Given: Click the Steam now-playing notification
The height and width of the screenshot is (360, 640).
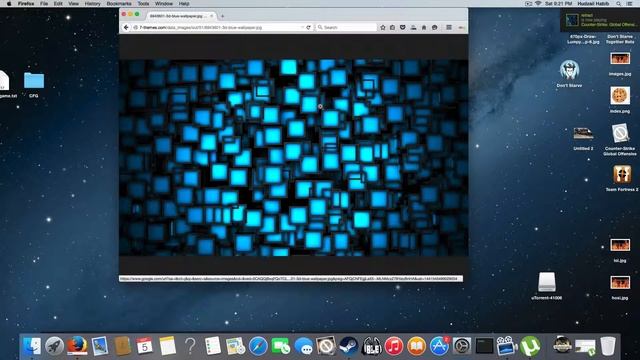Looking at the screenshot, I should pyautogui.click(x=600, y=20).
